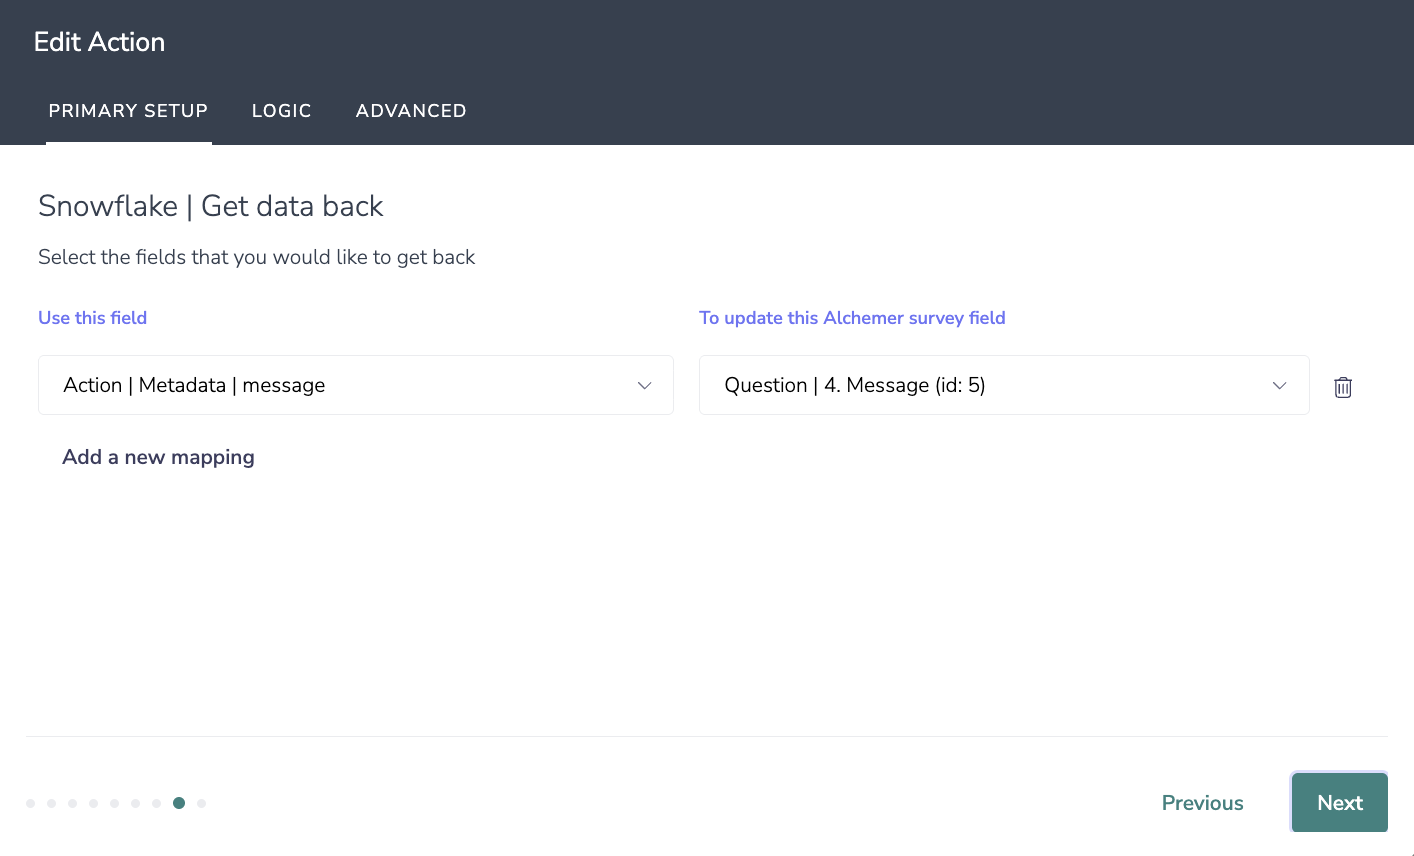Jump to the first step dot
This screenshot has width=1414, height=856.
(x=30, y=803)
